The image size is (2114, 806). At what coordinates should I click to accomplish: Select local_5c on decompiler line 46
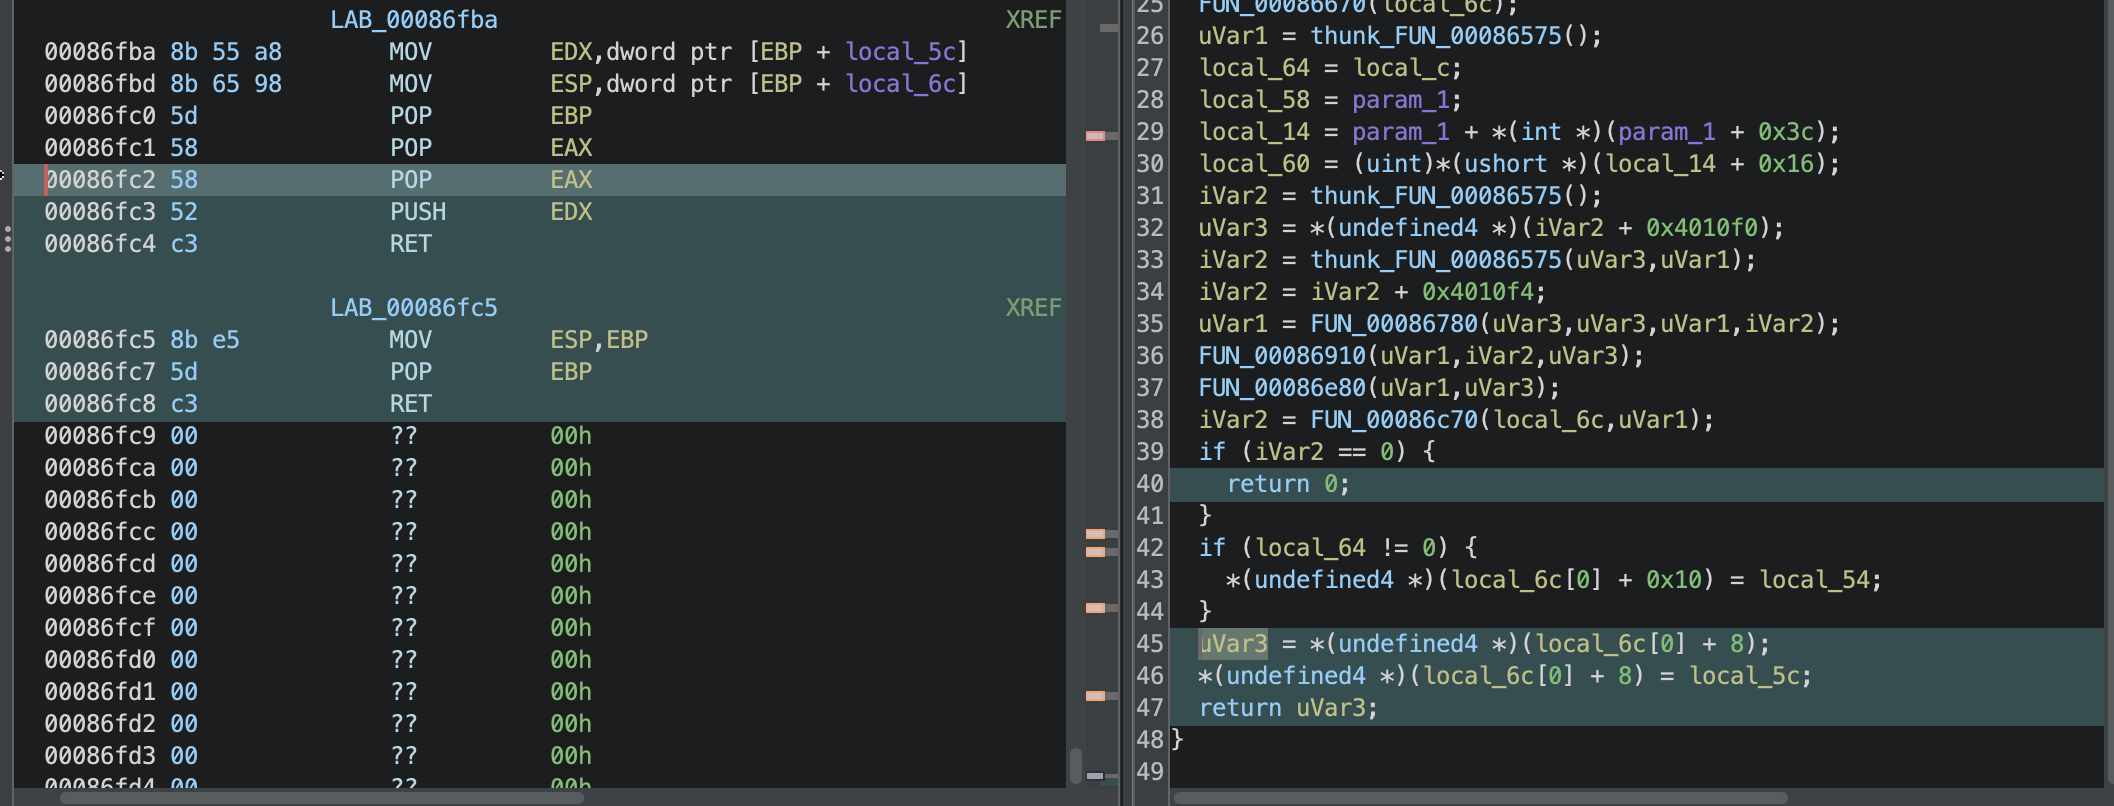(x=1744, y=676)
